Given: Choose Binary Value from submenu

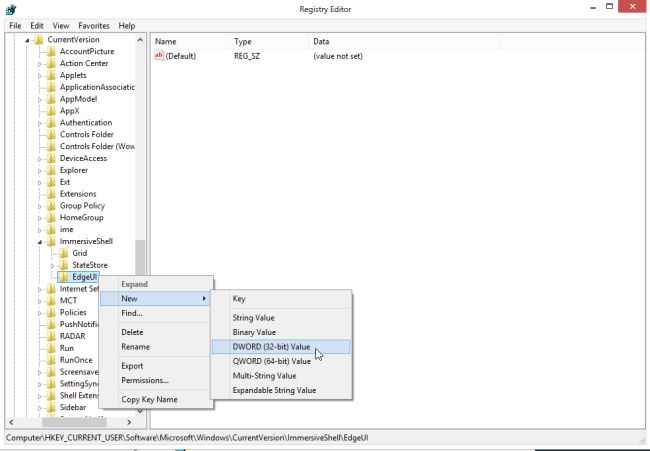Looking at the screenshot, I should click(281, 332).
